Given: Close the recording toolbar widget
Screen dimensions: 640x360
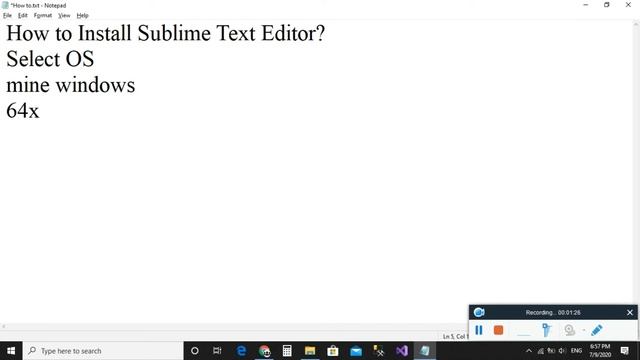Looking at the screenshot, I should point(629,313).
